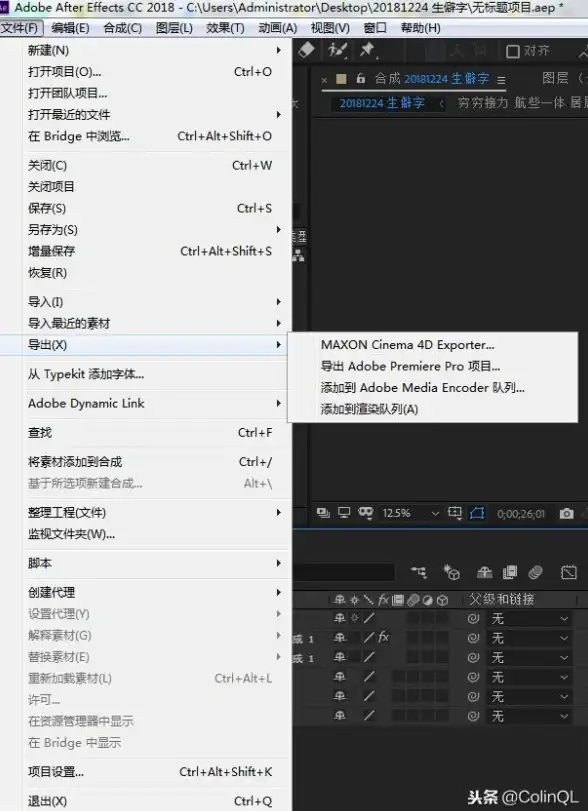Take a snapshot with the camera icon
The image size is (588, 811).
(567, 513)
